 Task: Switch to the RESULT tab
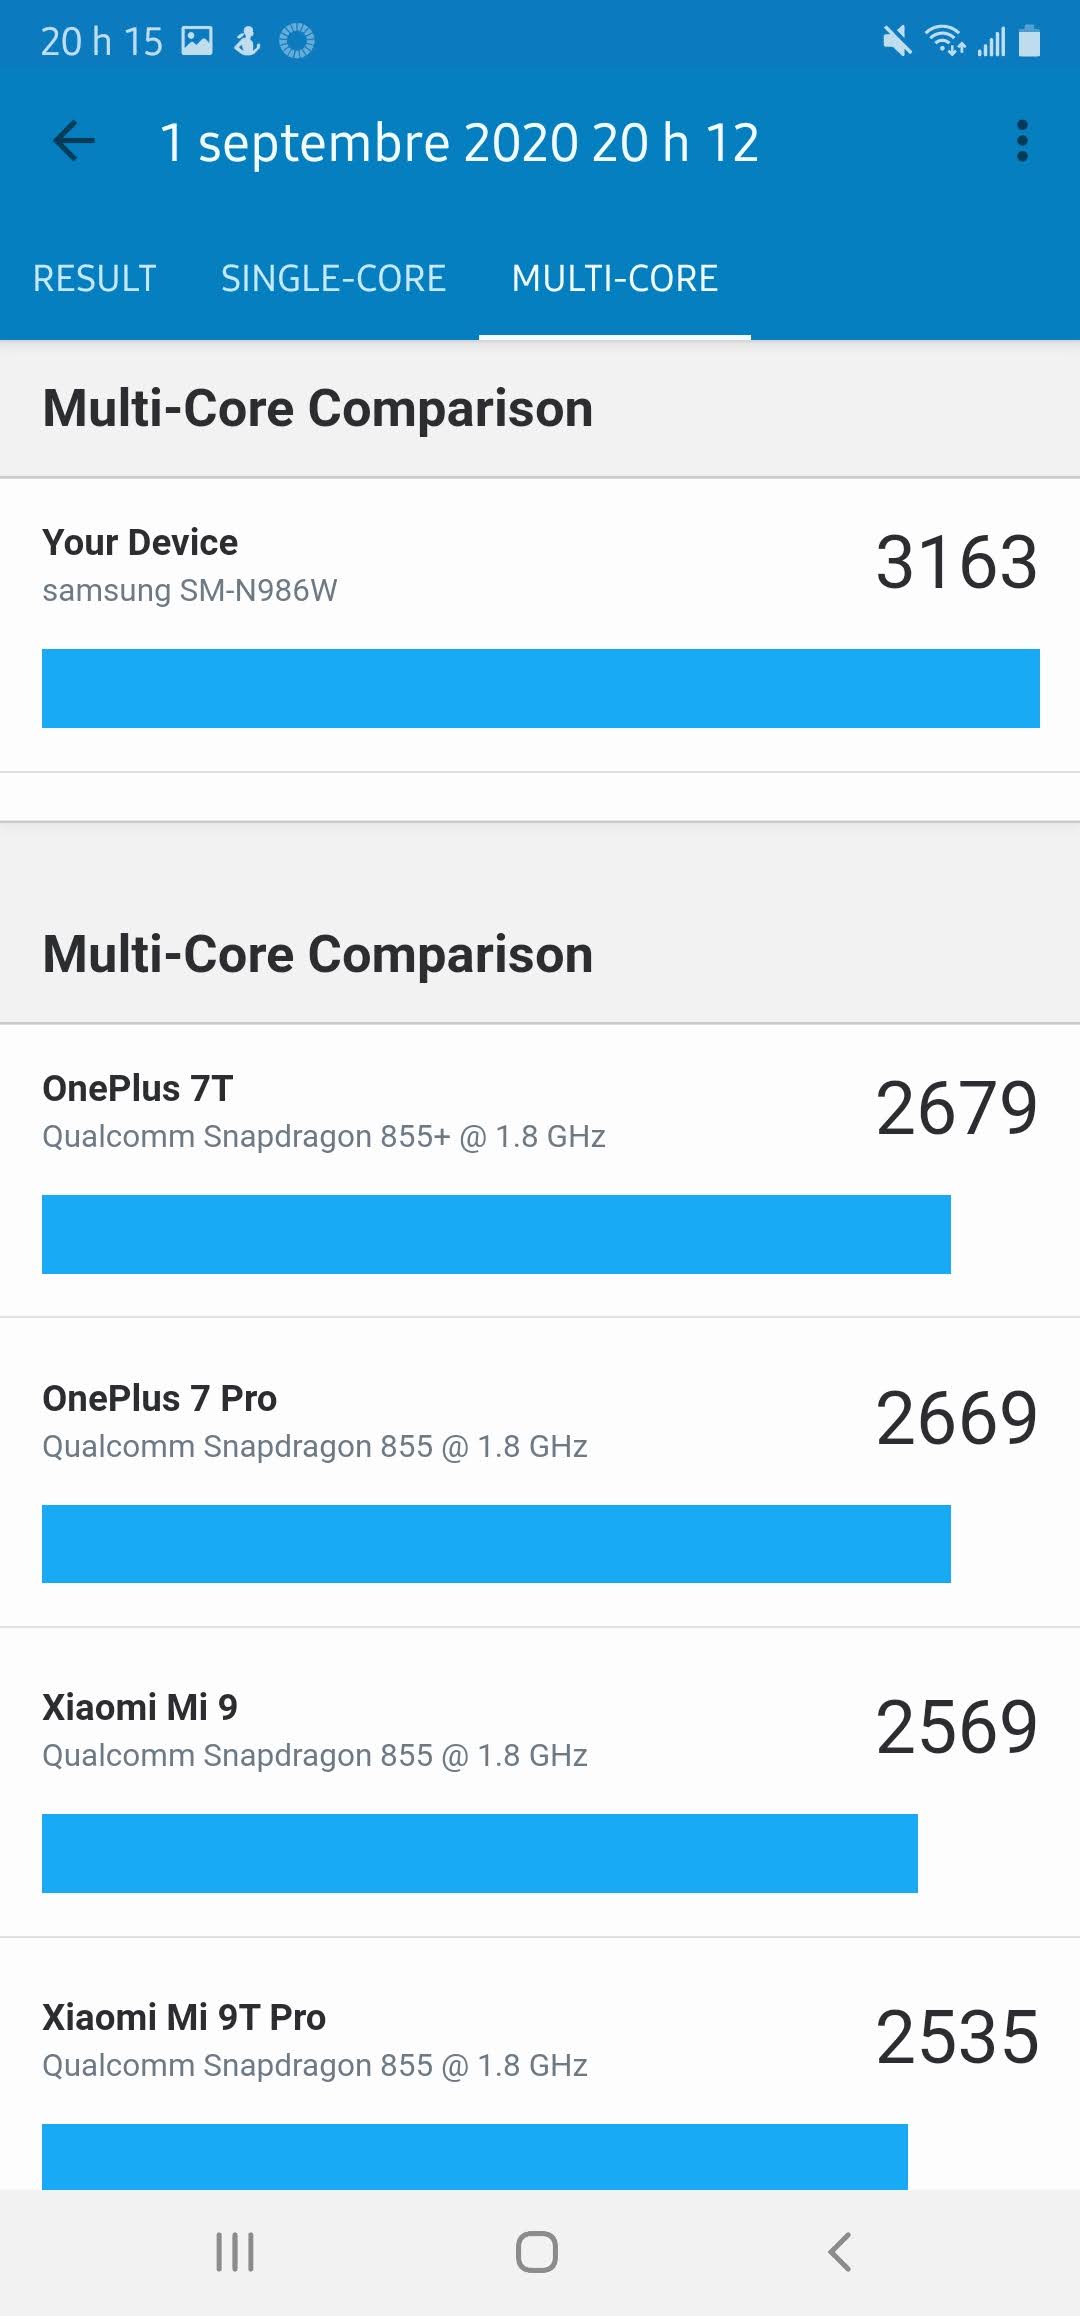click(x=95, y=278)
